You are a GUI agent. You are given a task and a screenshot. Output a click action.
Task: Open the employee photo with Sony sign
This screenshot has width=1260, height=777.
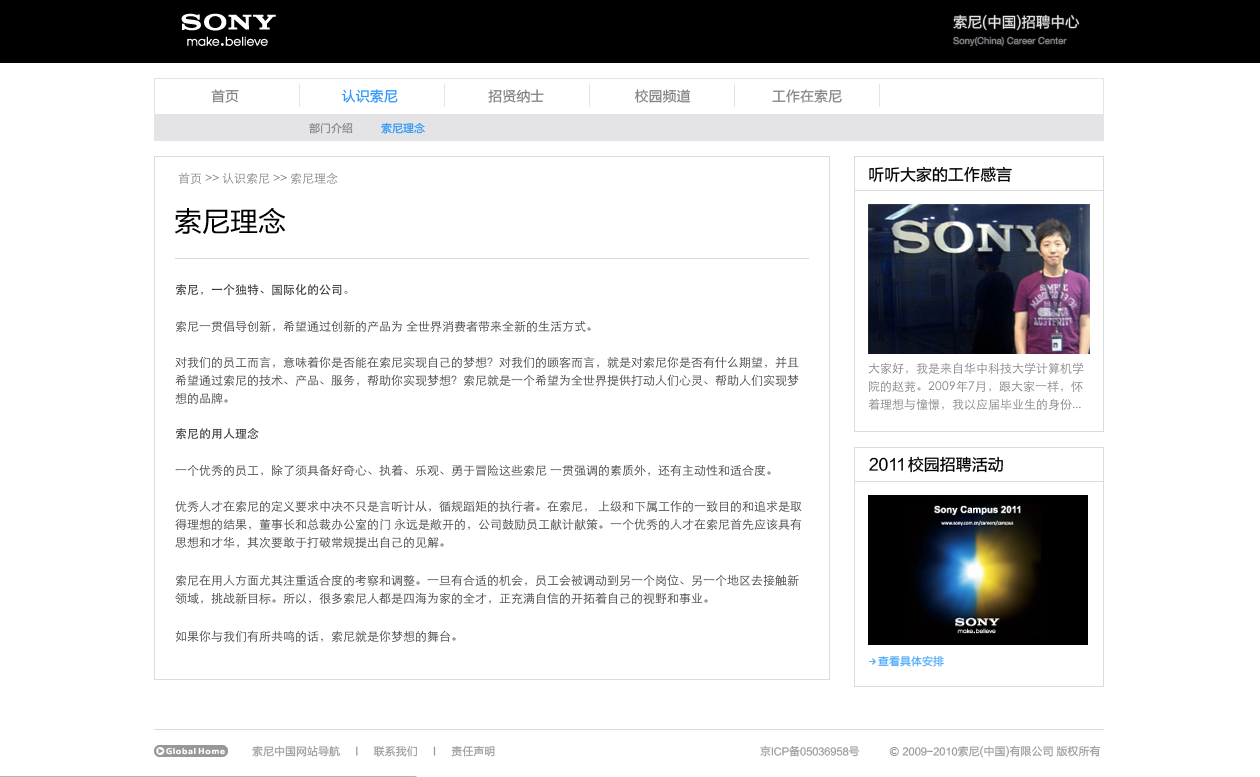pos(978,279)
